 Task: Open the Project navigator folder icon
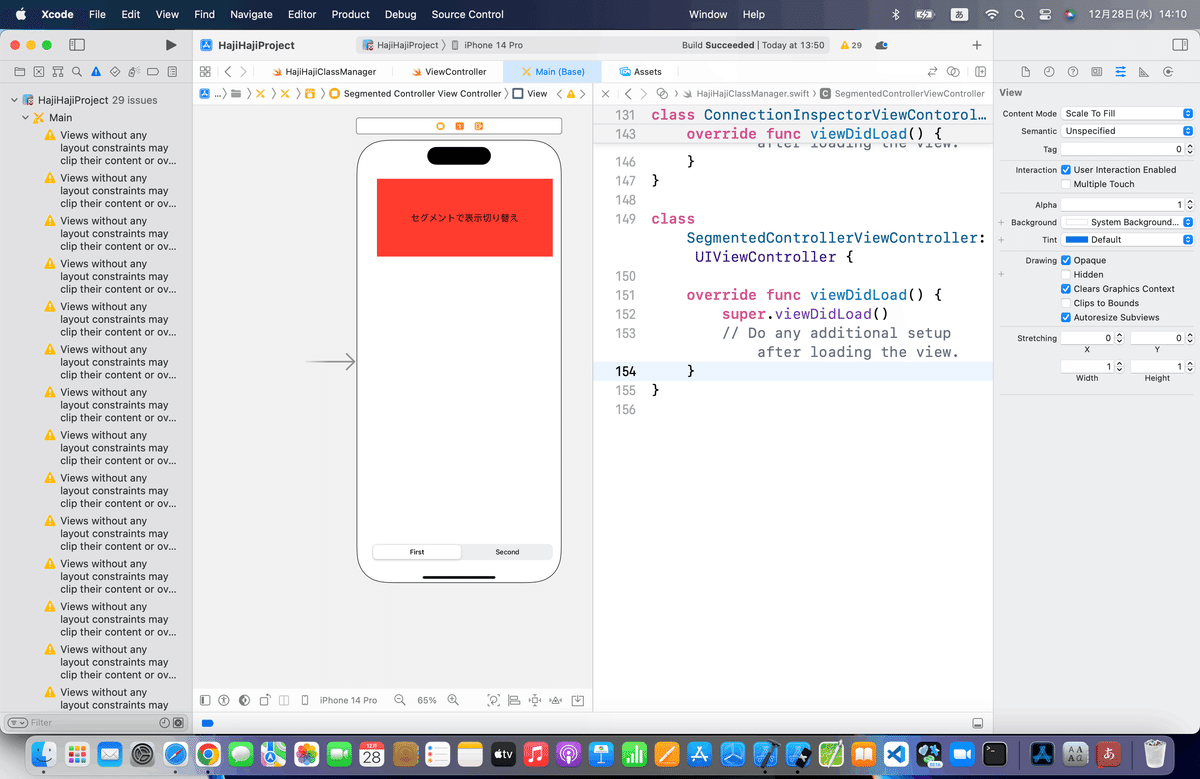(x=19, y=72)
